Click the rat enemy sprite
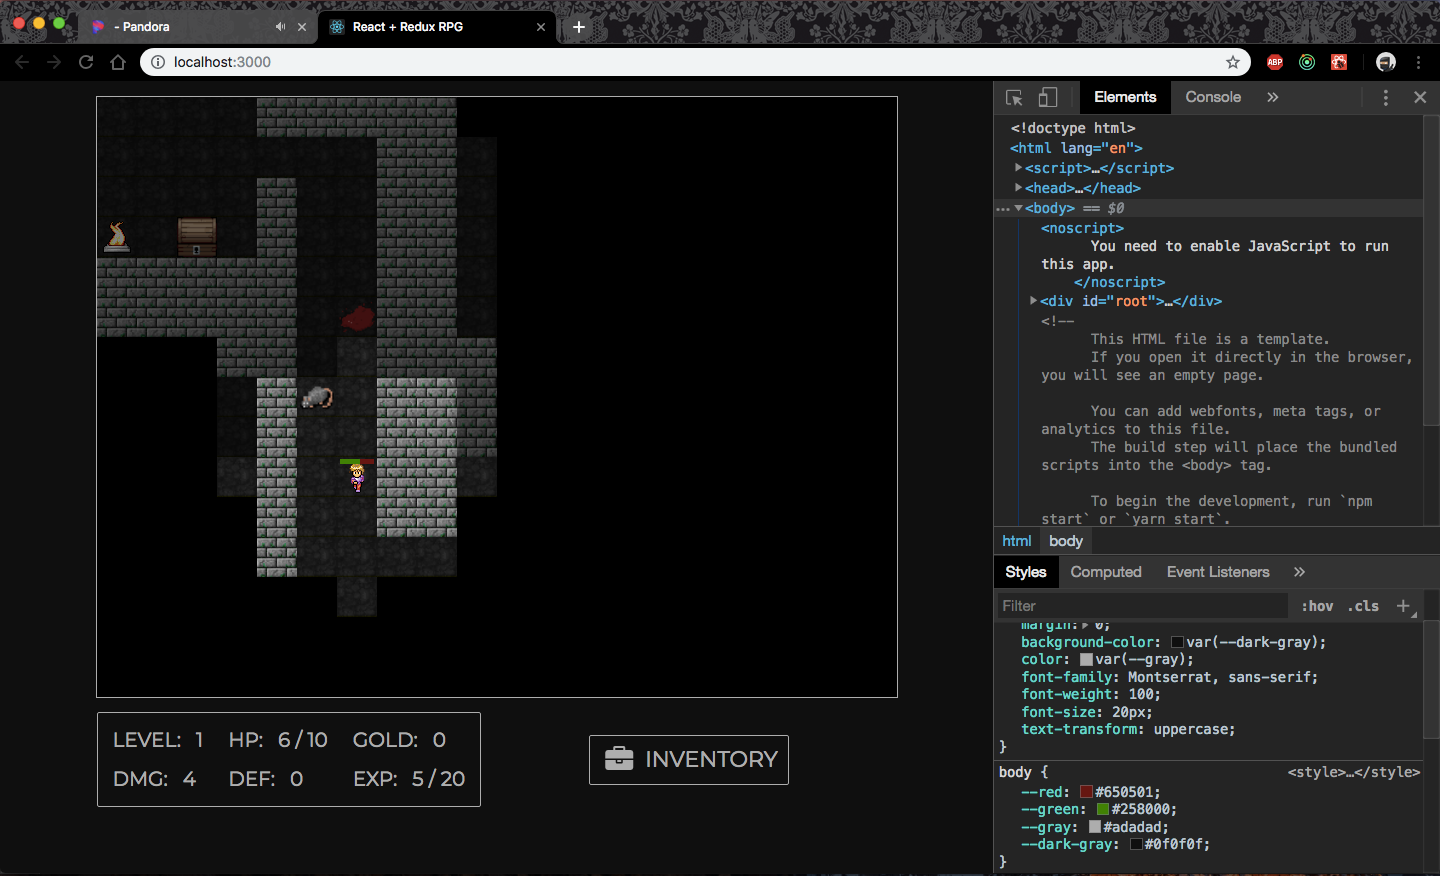 [317, 397]
